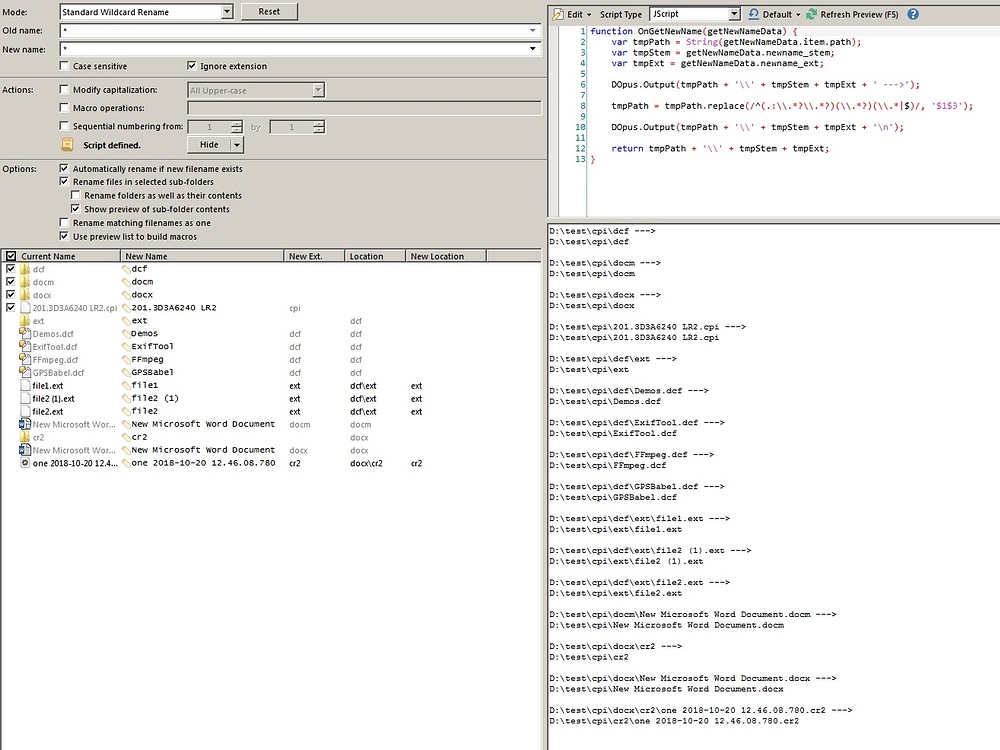The image size is (1000, 750).
Task: Select the docm folder icon
Action: tap(24, 281)
